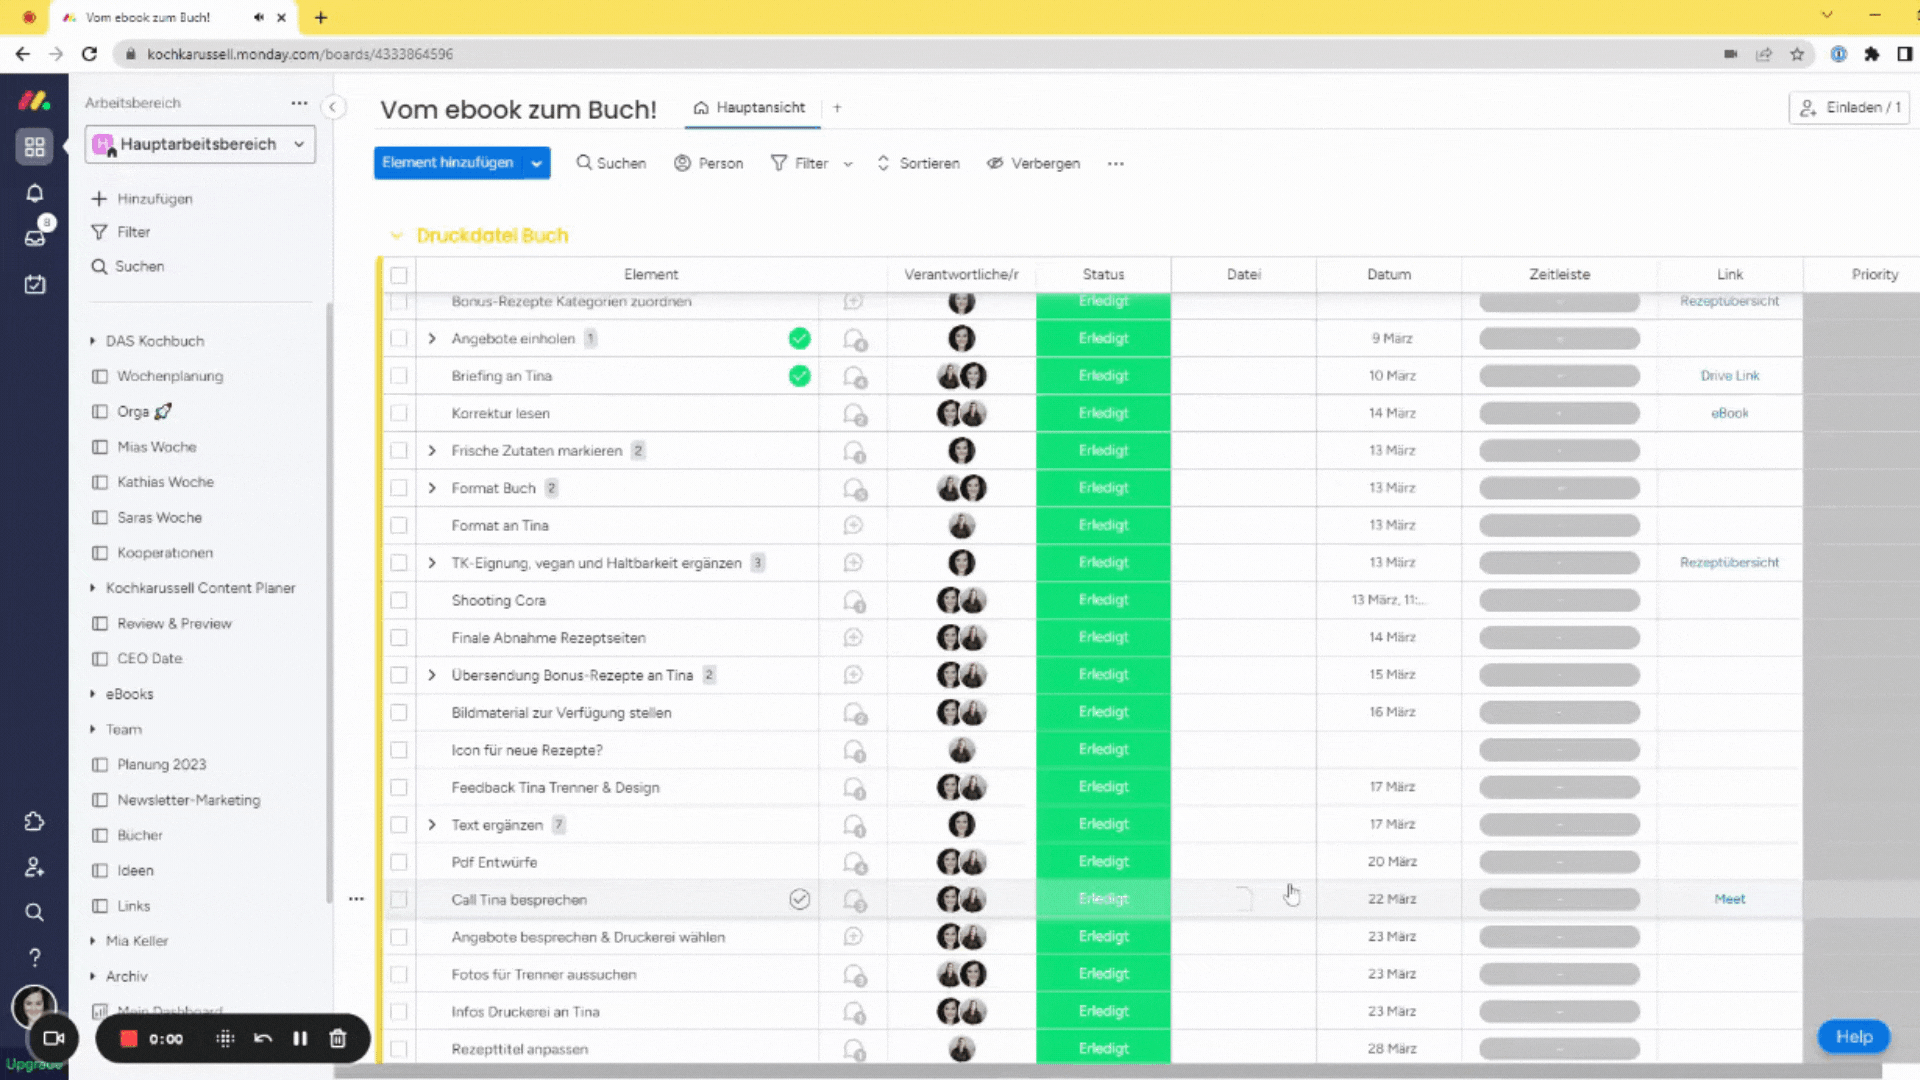This screenshot has height=1080, width=1920.
Task: Click the Einladen / 1 button
Action: point(1849,107)
